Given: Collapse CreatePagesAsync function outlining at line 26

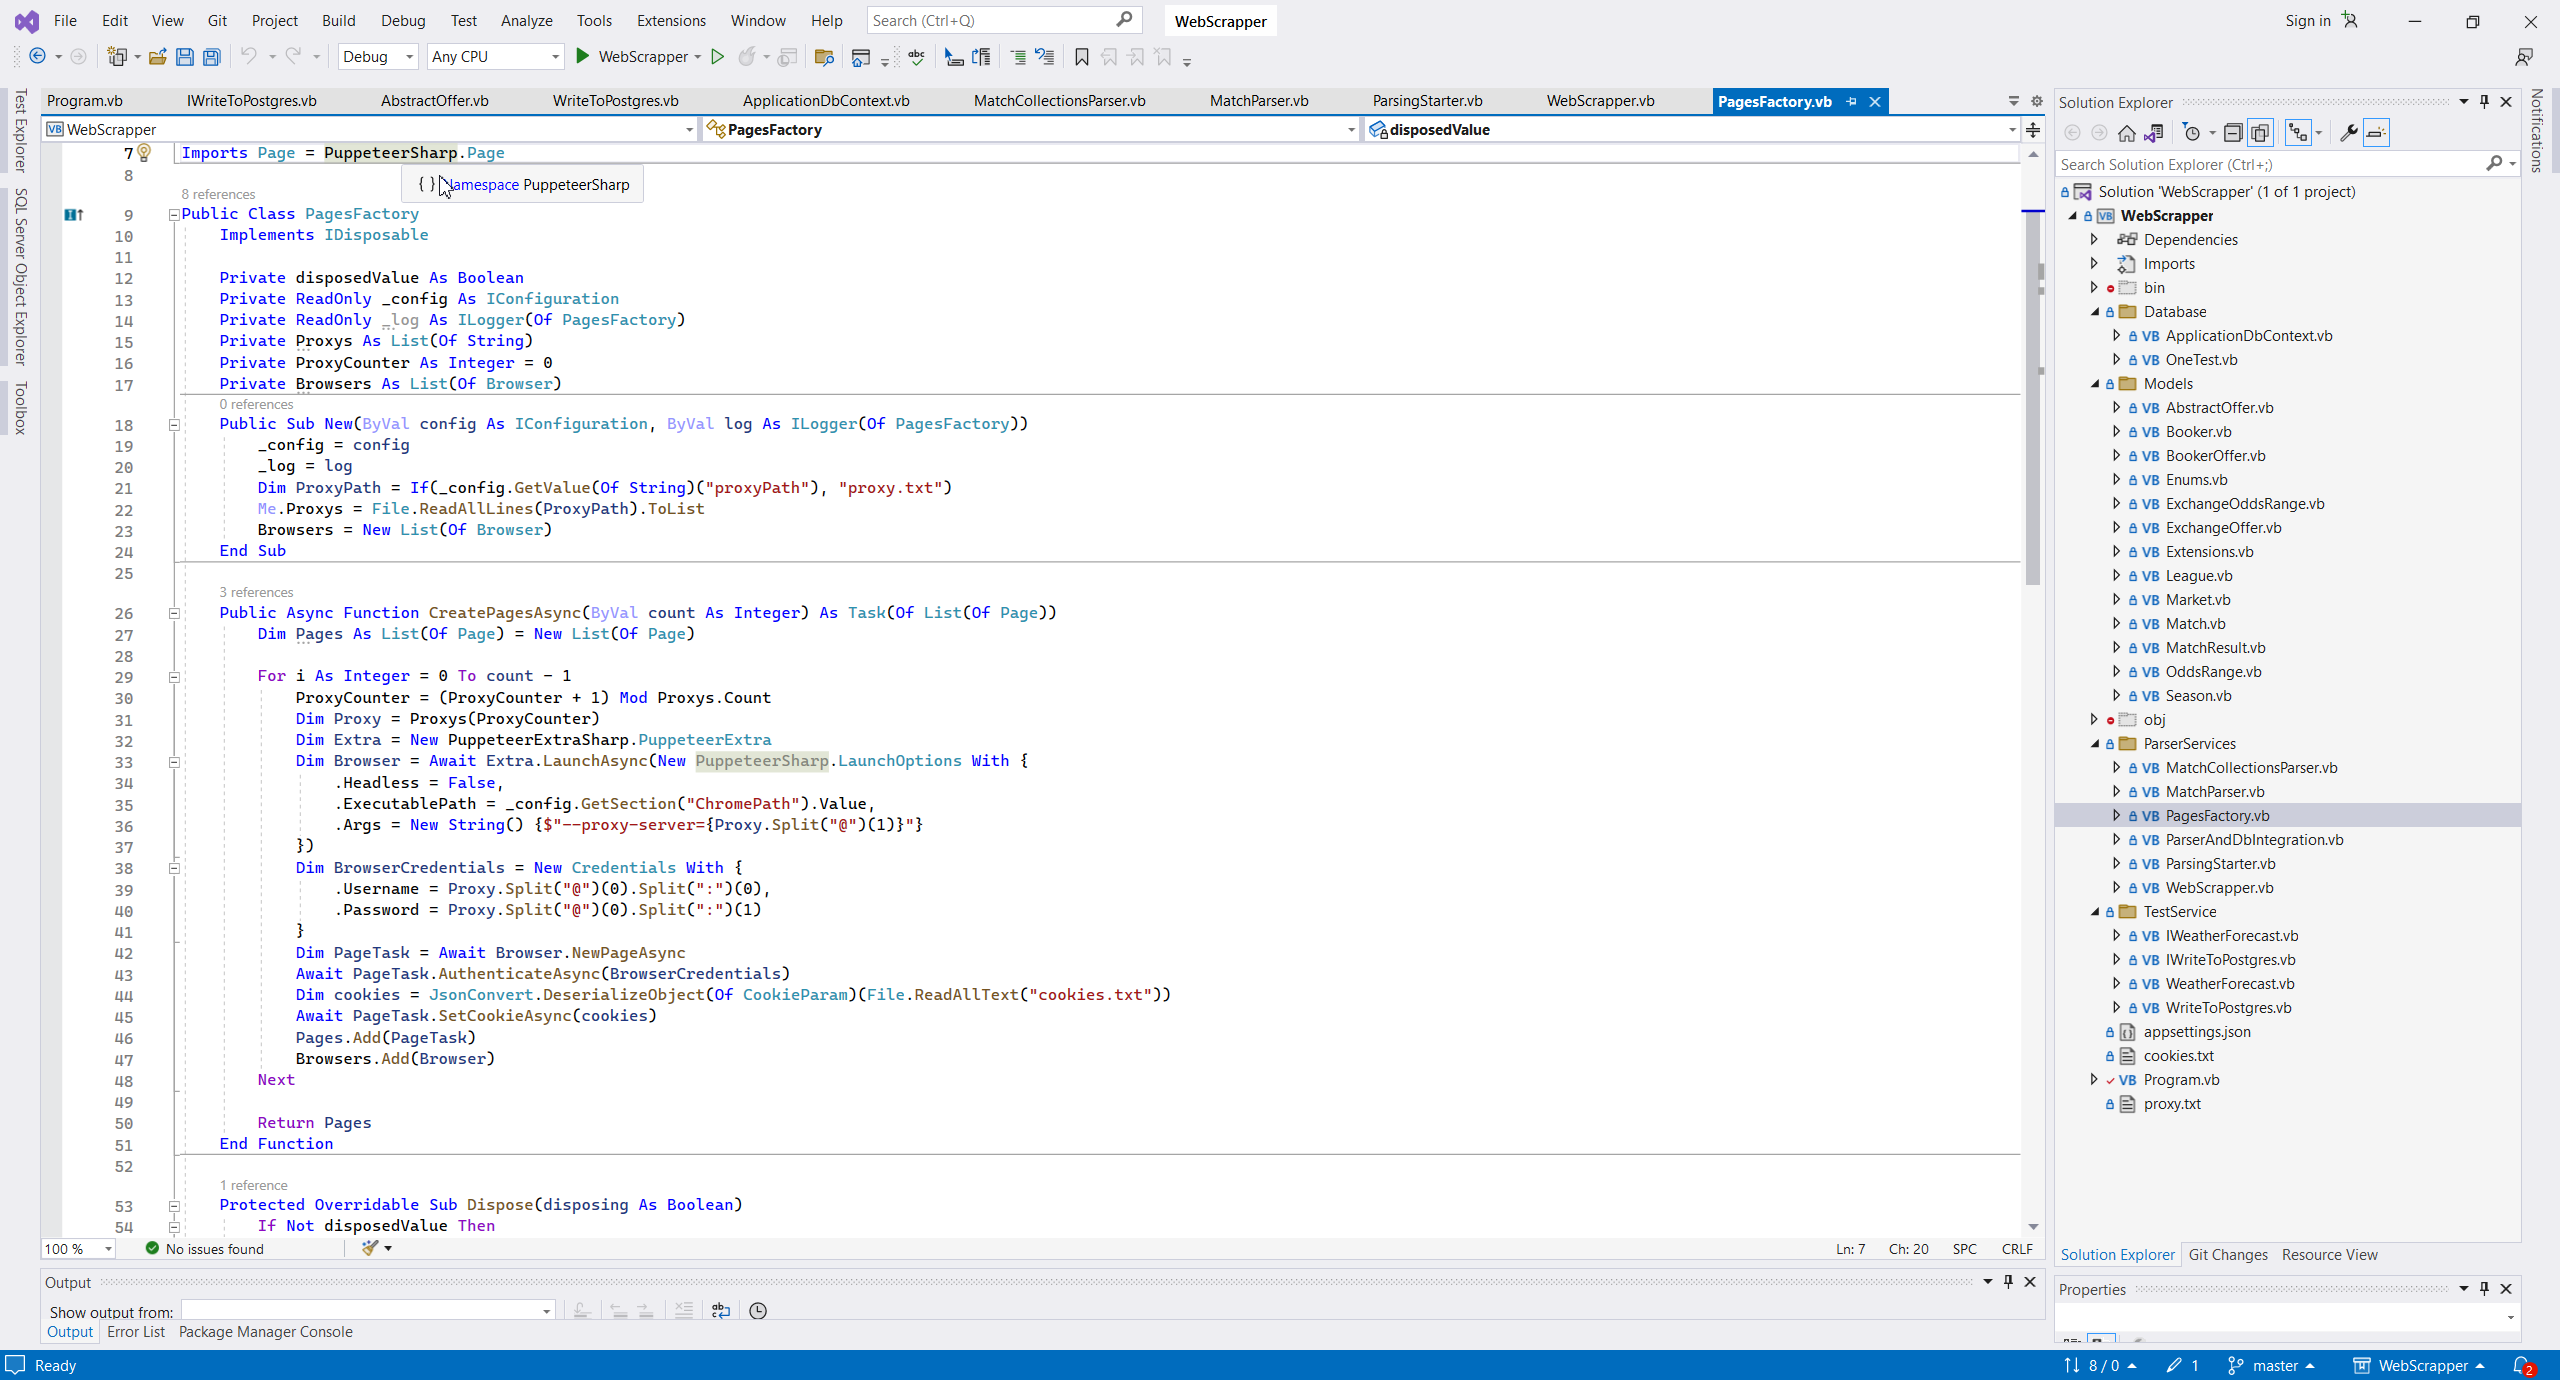Looking at the screenshot, I should 174,613.
